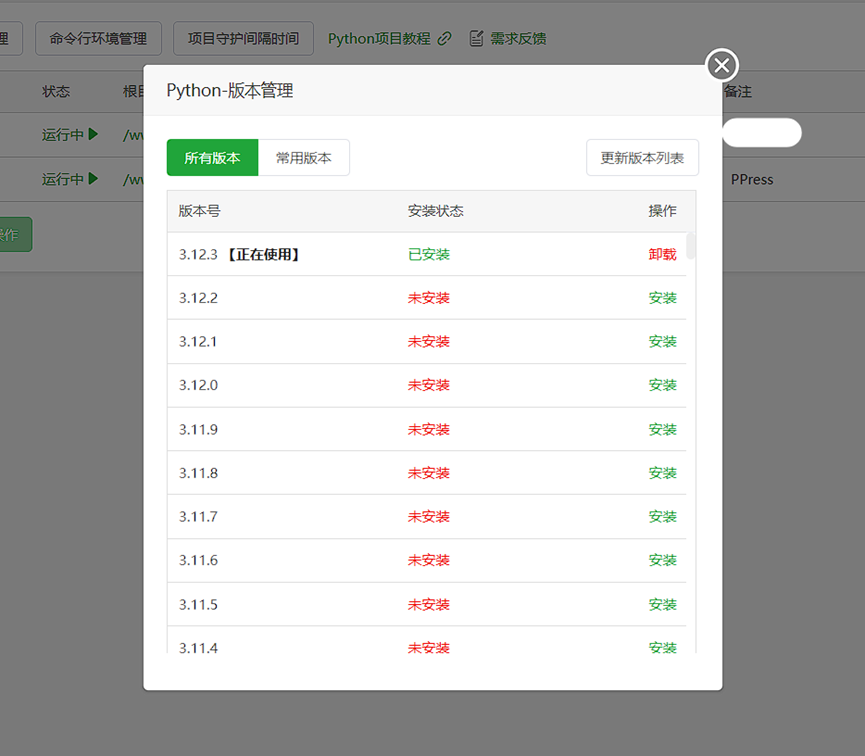865x756 pixels.
Task: Click PPress note in background table
Action: tap(752, 179)
